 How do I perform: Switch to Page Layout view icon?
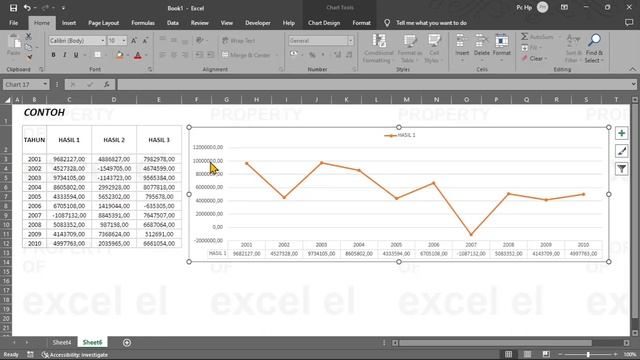(x=527, y=354)
